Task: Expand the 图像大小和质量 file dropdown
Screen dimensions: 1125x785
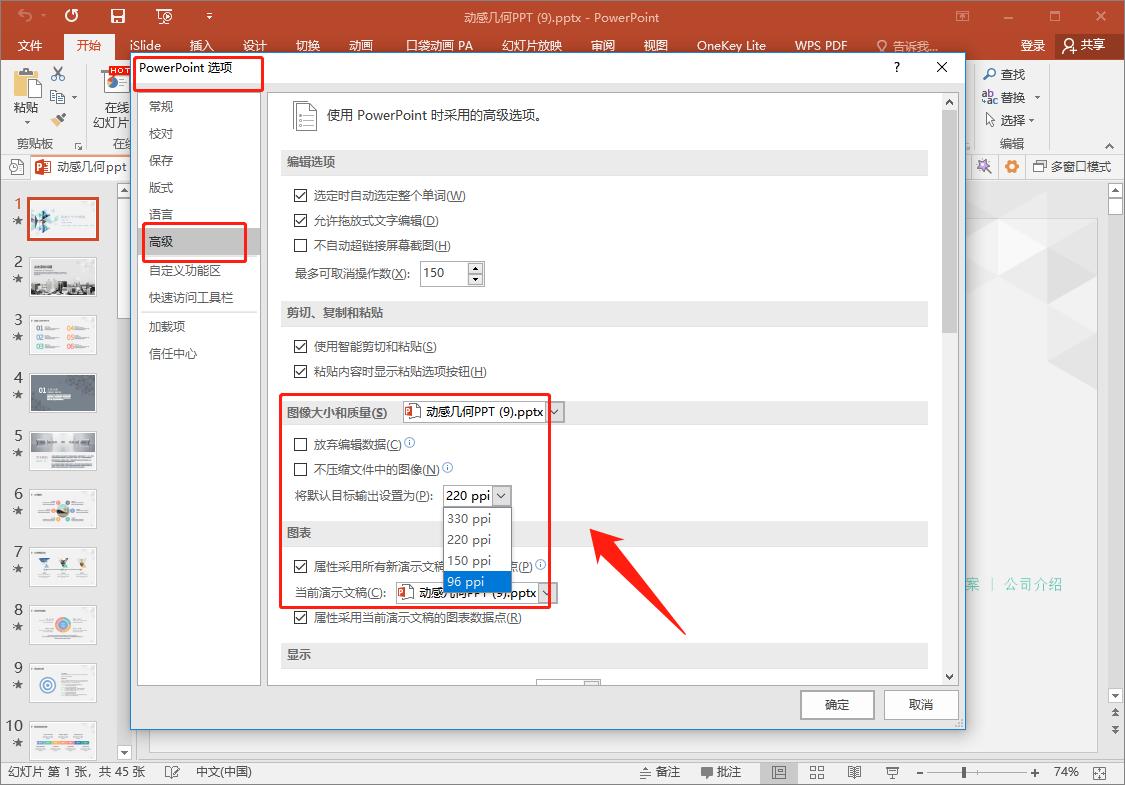Action: [556, 412]
